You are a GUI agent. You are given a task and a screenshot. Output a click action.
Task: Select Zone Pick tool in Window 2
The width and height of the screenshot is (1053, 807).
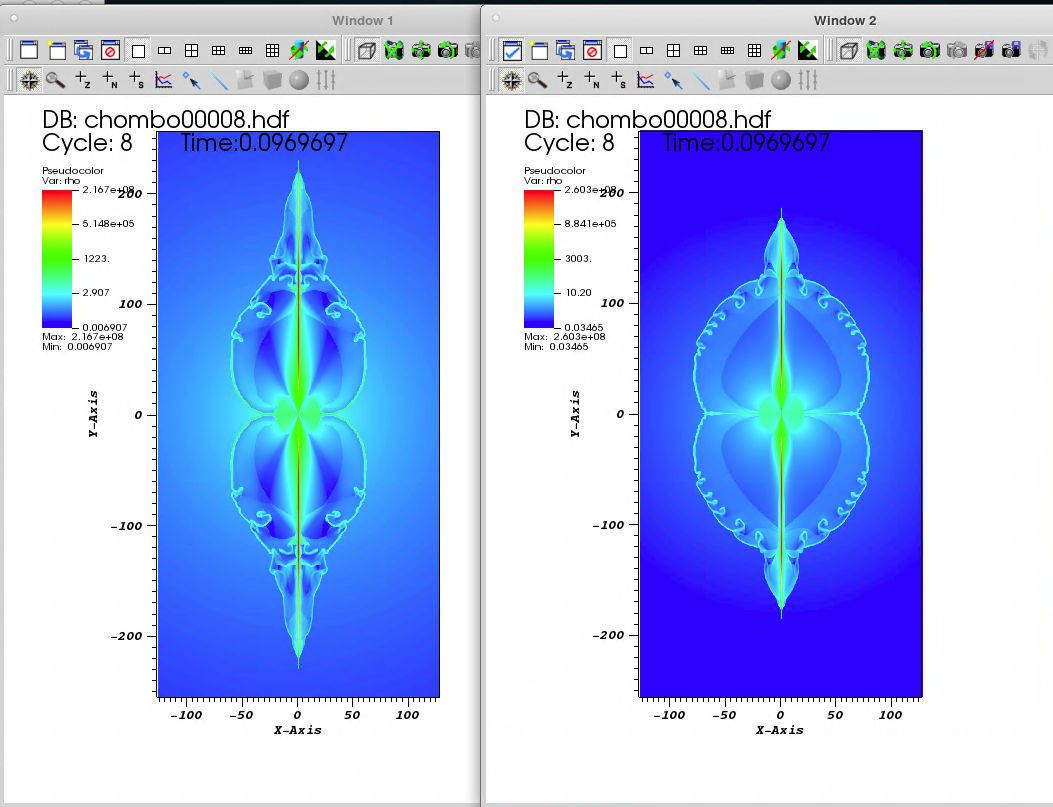coord(565,81)
